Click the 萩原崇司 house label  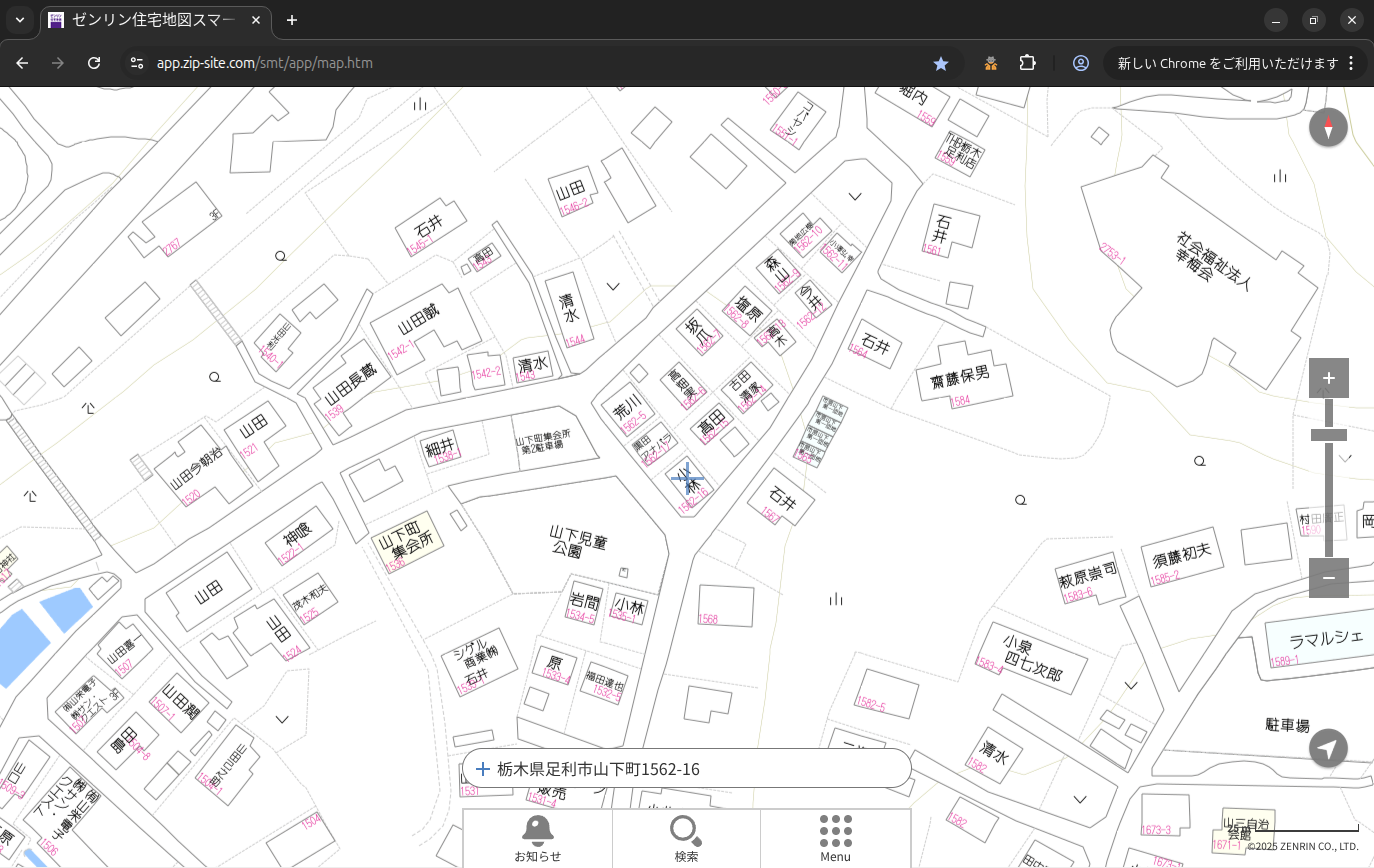tap(1087, 575)
